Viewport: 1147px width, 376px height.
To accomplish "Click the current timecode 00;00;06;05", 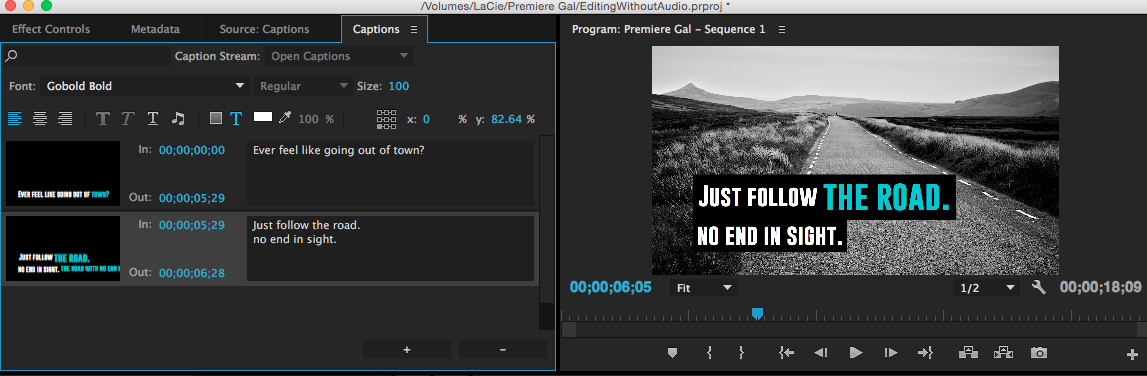I will pos(610,287).
